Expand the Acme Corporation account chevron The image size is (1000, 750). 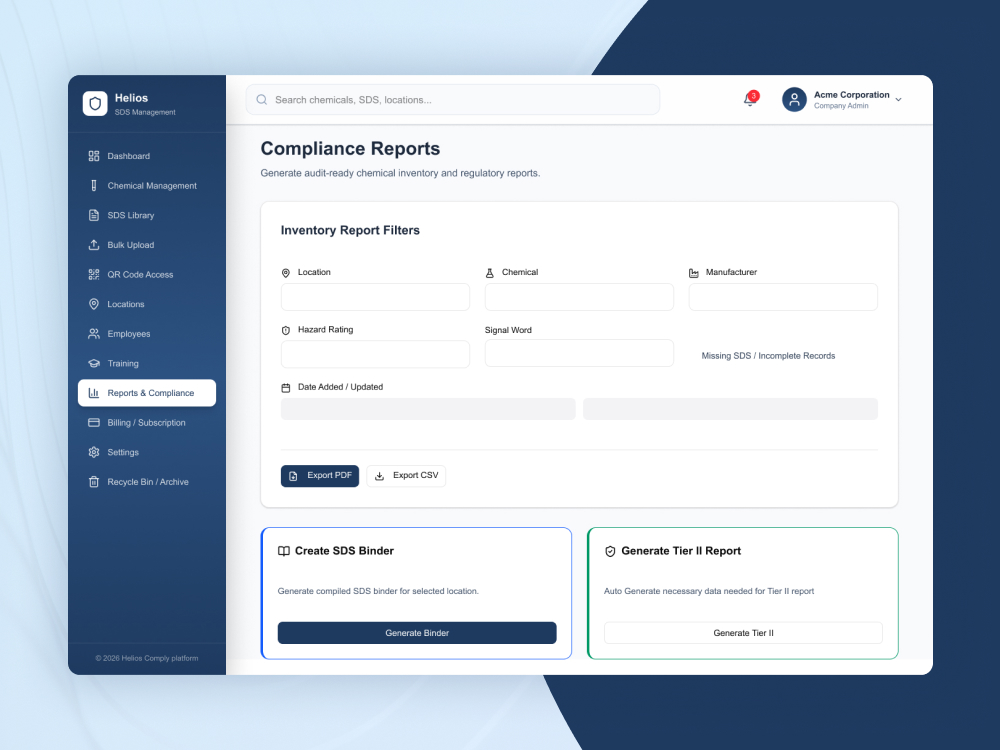click(x=898, y=100)
